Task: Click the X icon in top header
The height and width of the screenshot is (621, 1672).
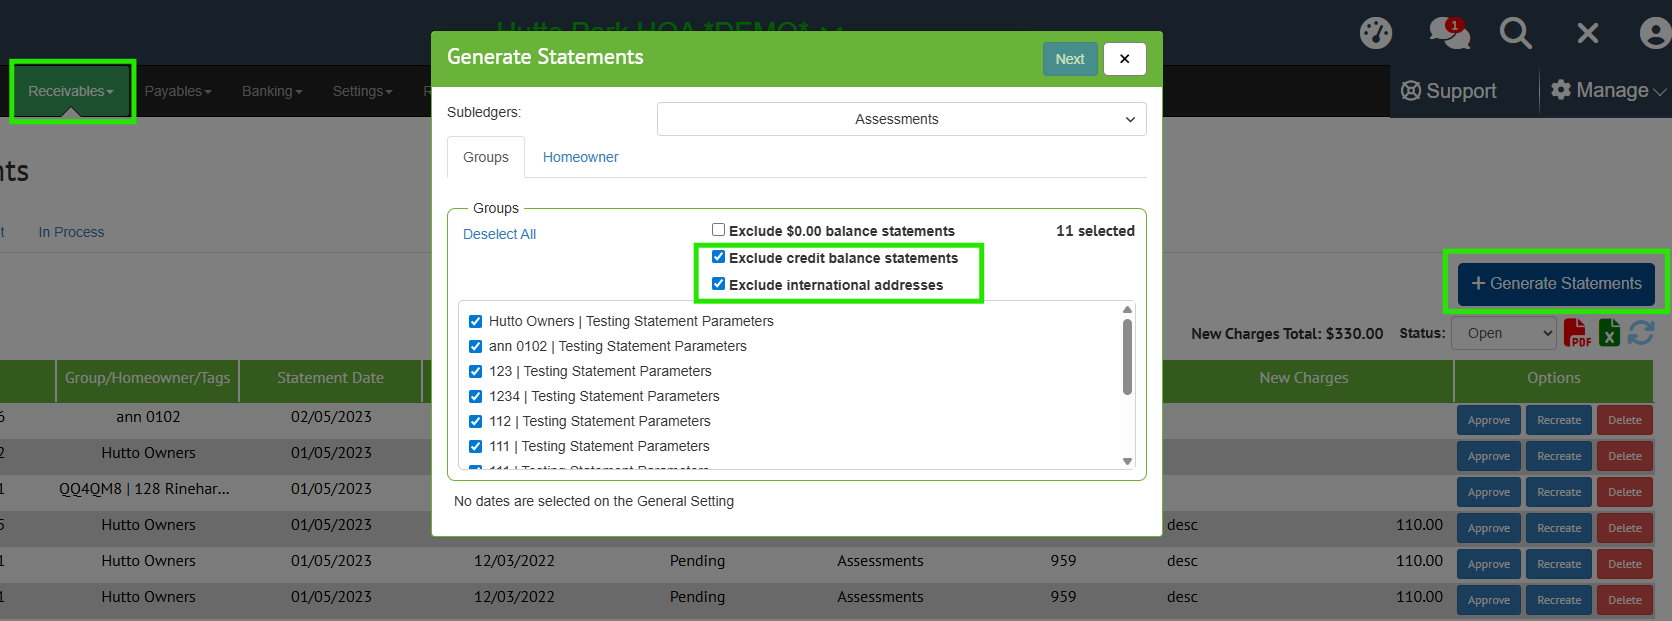Action: pos(1587,33)
